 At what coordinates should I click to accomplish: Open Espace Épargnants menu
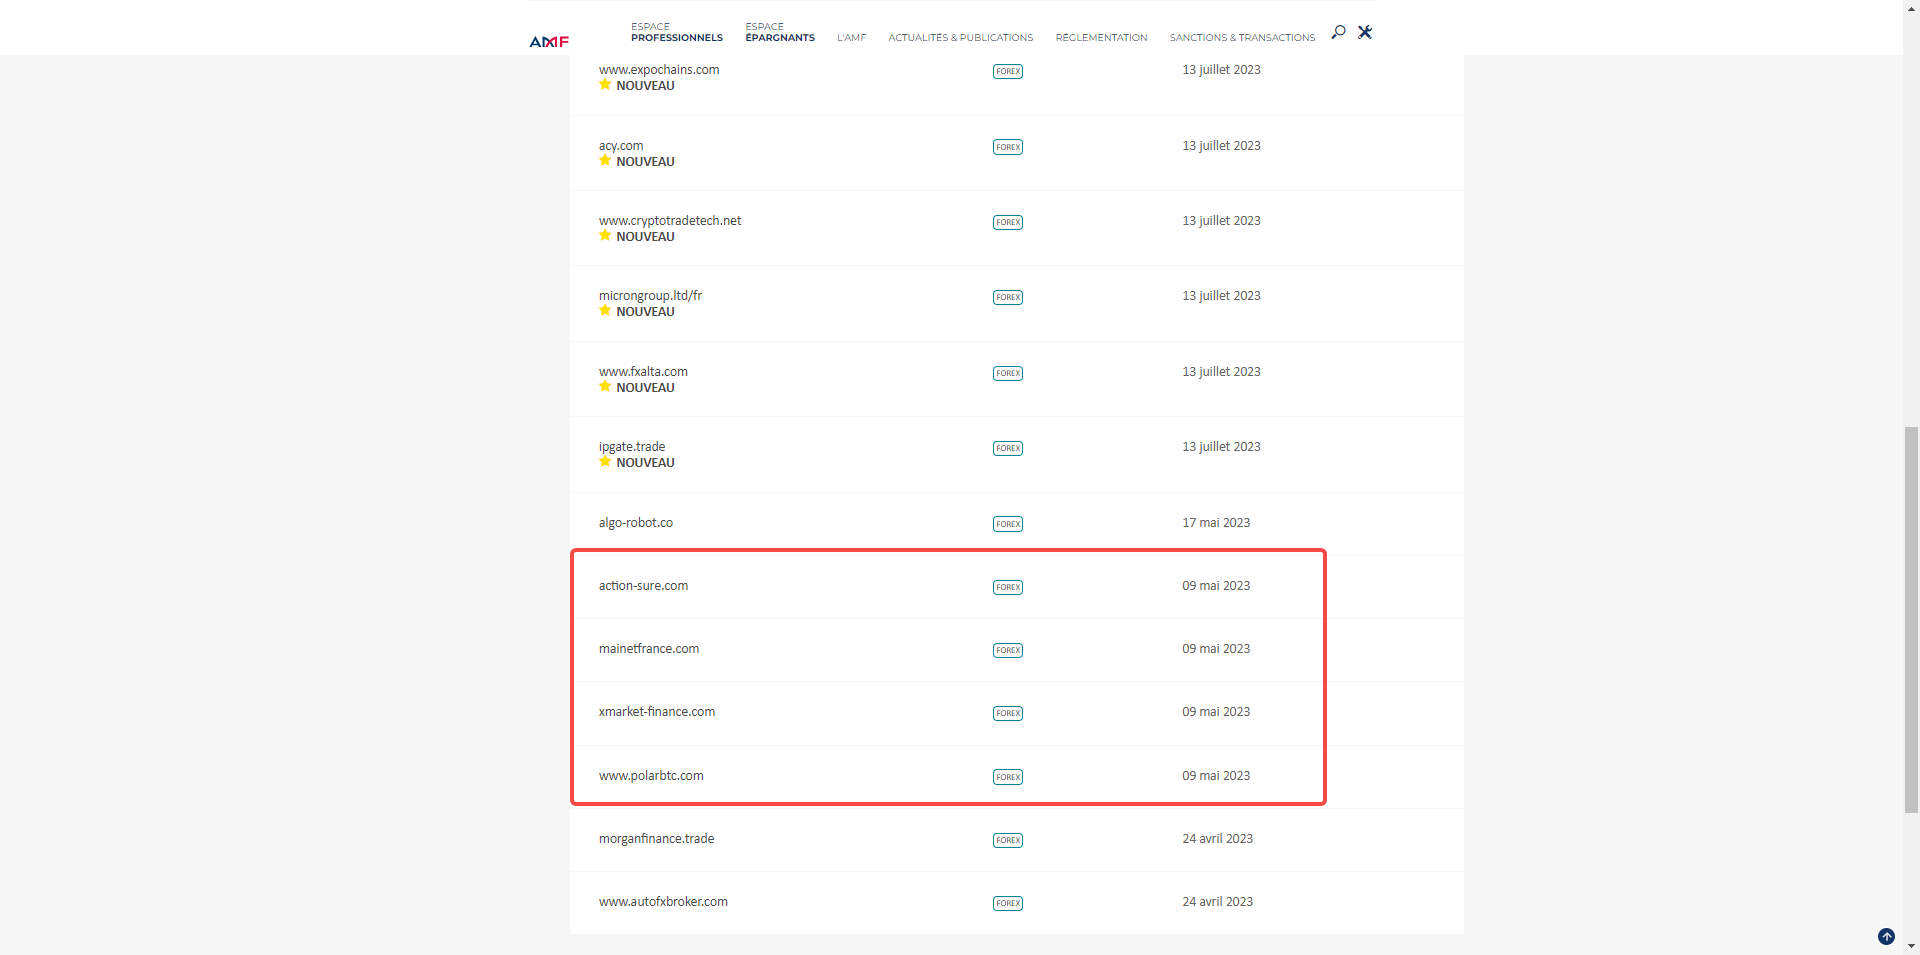780,33
